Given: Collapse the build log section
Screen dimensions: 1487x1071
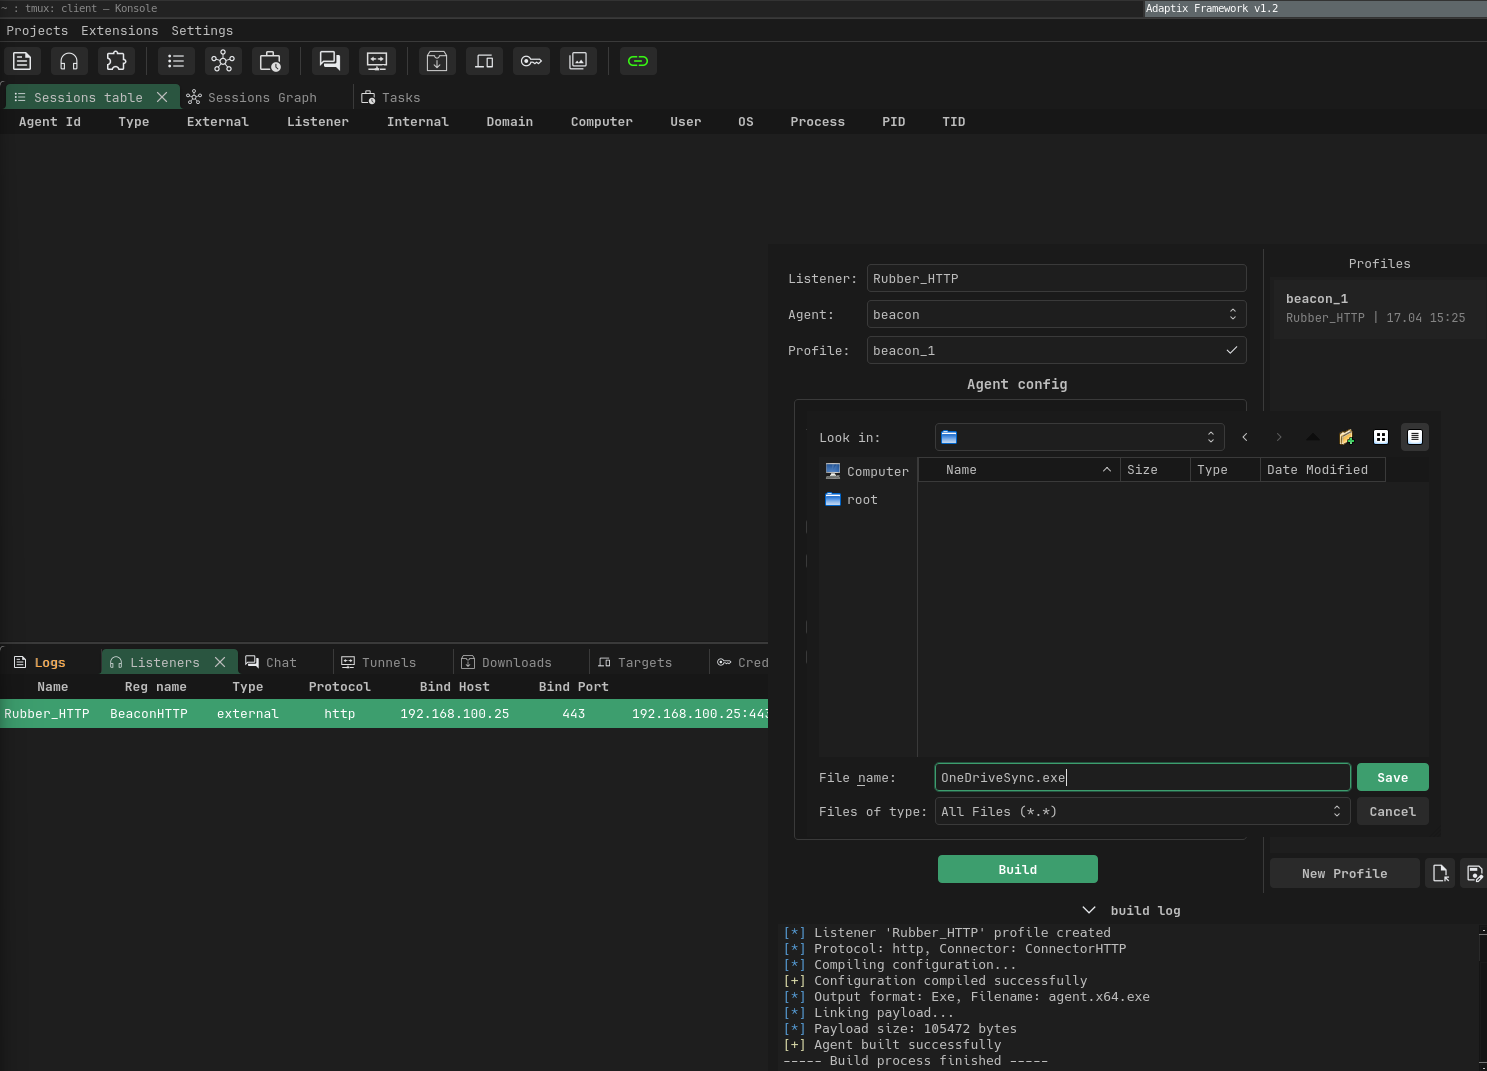Looking at the screenshot, I should click(x=1089, y=910).
